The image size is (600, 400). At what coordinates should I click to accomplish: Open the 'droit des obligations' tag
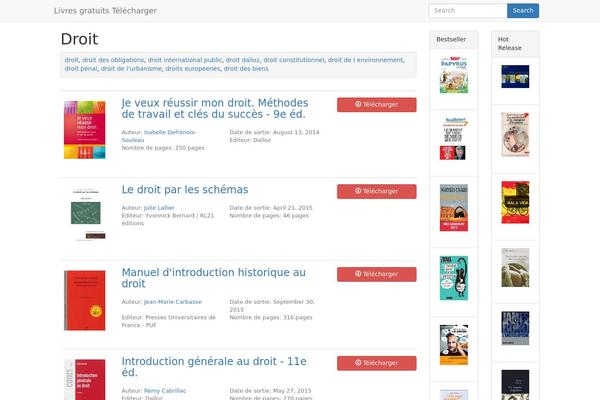(113, 60)
